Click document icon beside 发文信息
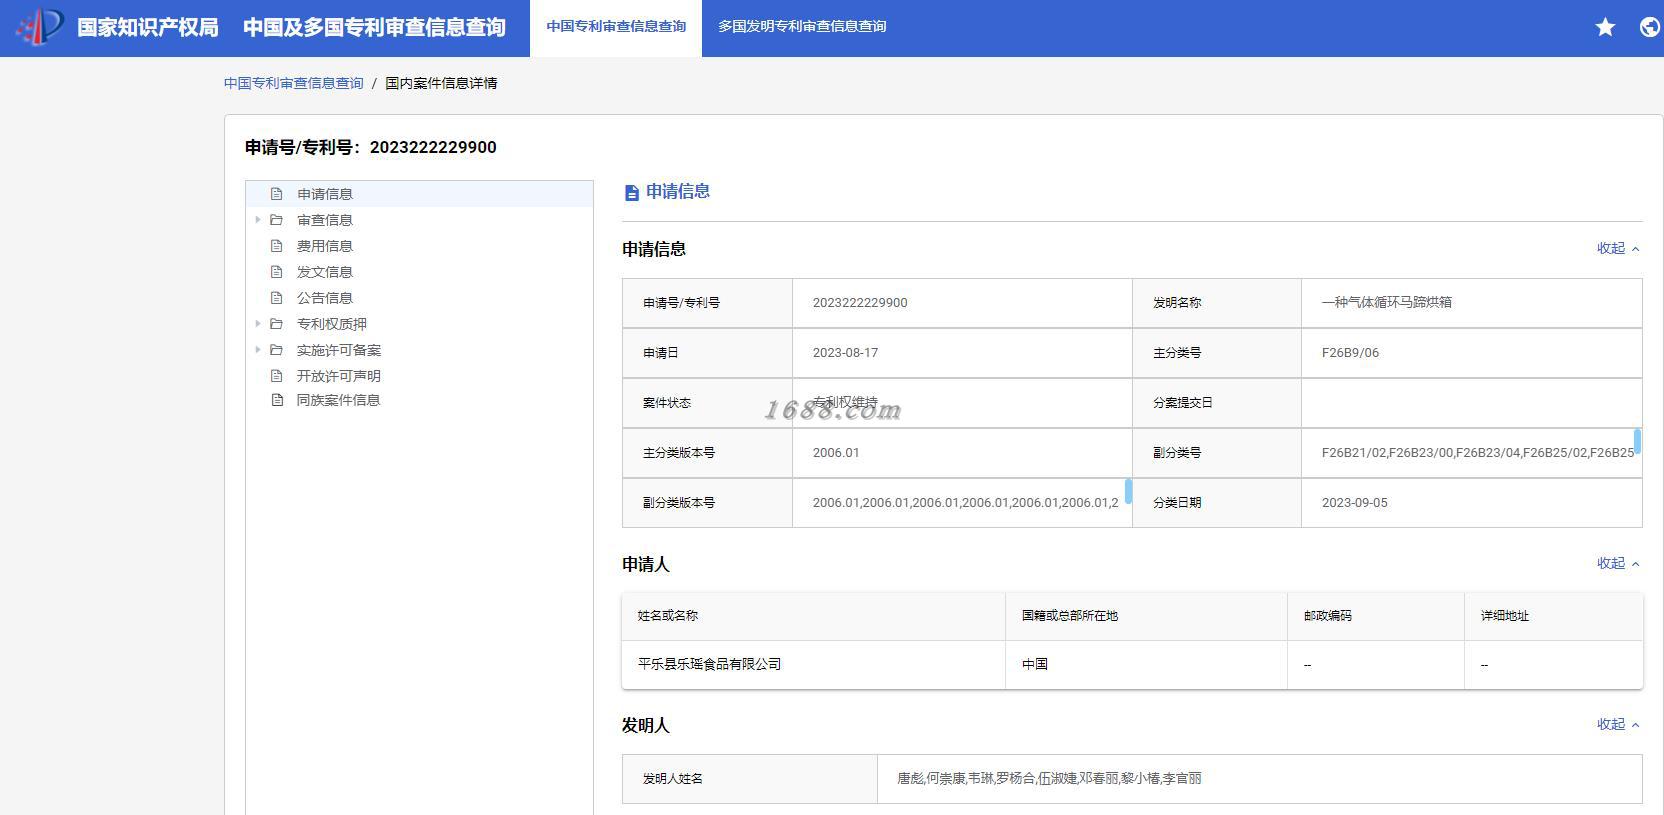 (277, 272)
